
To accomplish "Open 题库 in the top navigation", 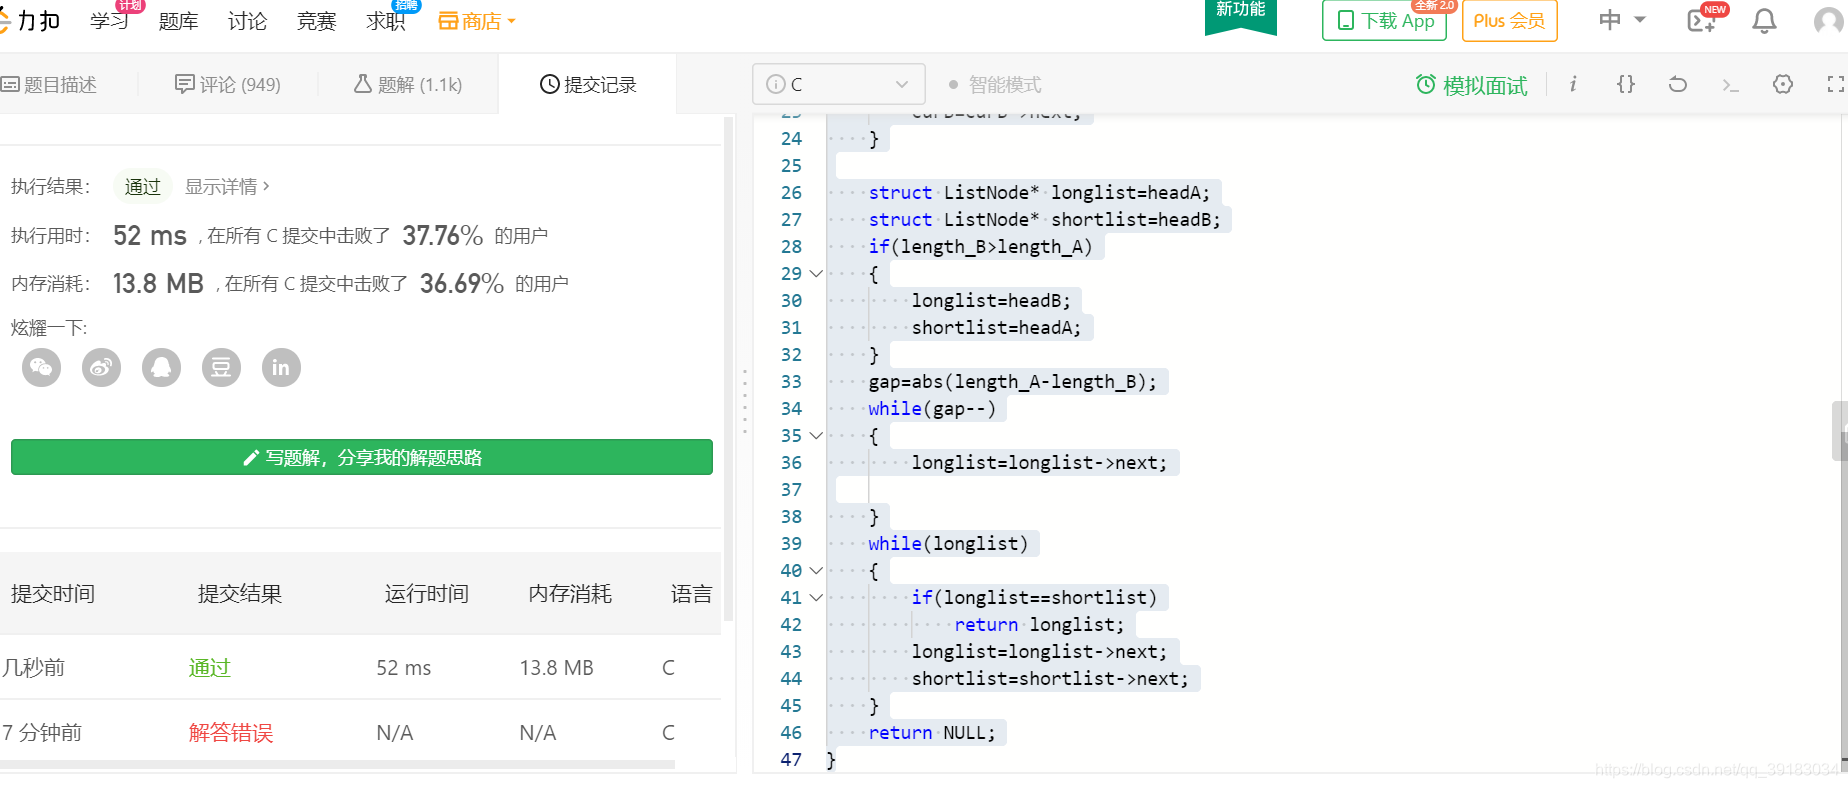I will [x=178, y=21].
